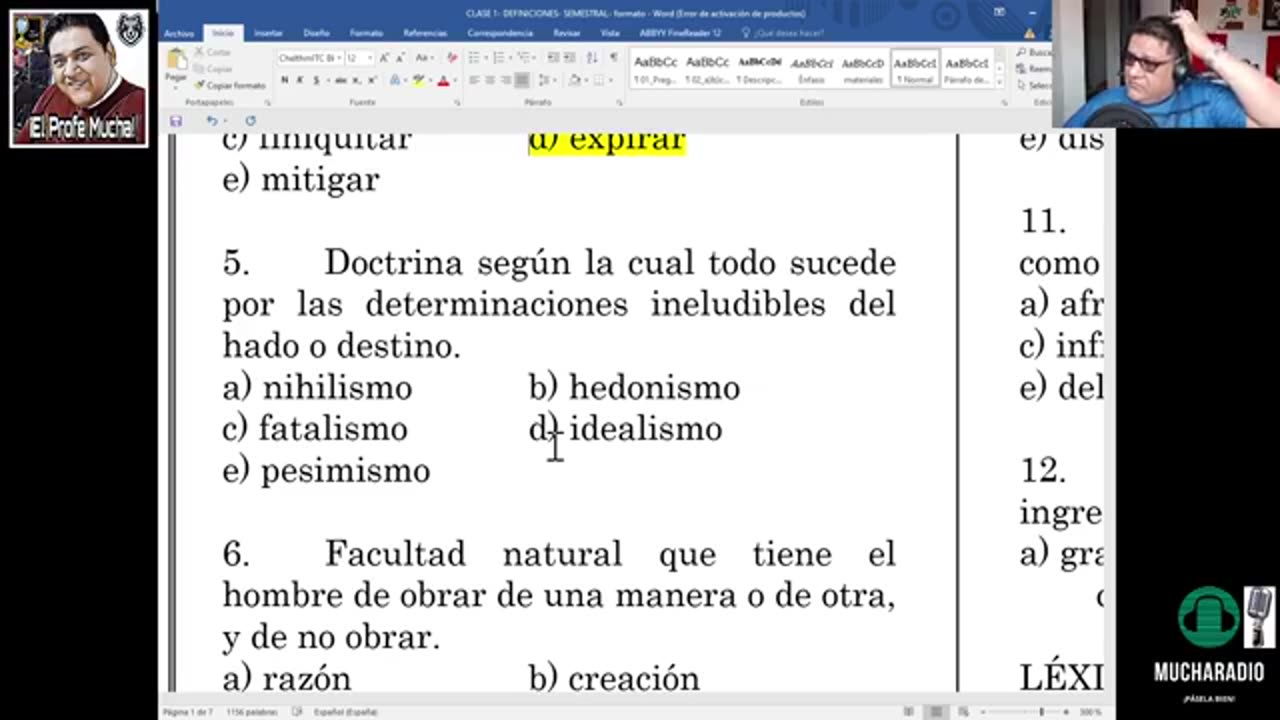Switch to Correspondencia tab

(500, 33)
